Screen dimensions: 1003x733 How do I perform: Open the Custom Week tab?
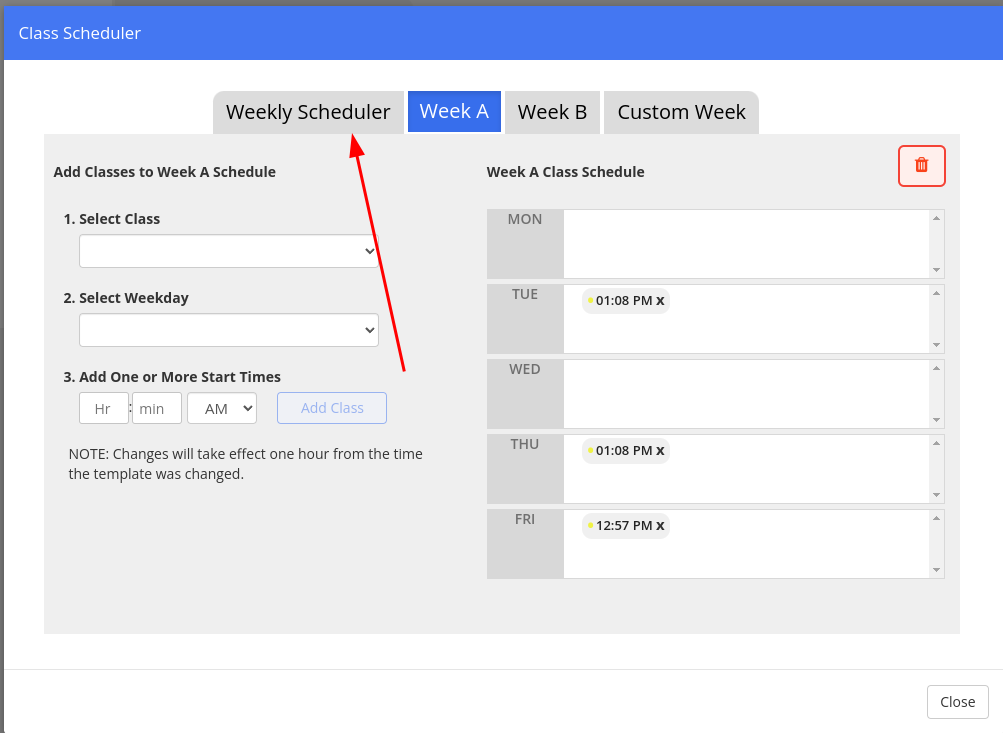[681, 112]
